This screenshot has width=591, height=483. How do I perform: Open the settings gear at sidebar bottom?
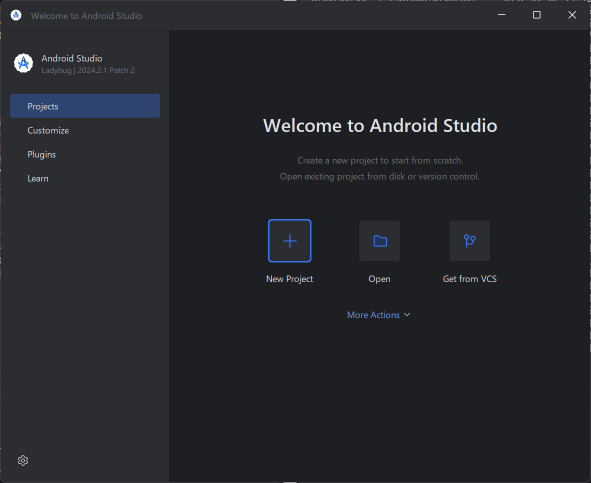[23, 460]
